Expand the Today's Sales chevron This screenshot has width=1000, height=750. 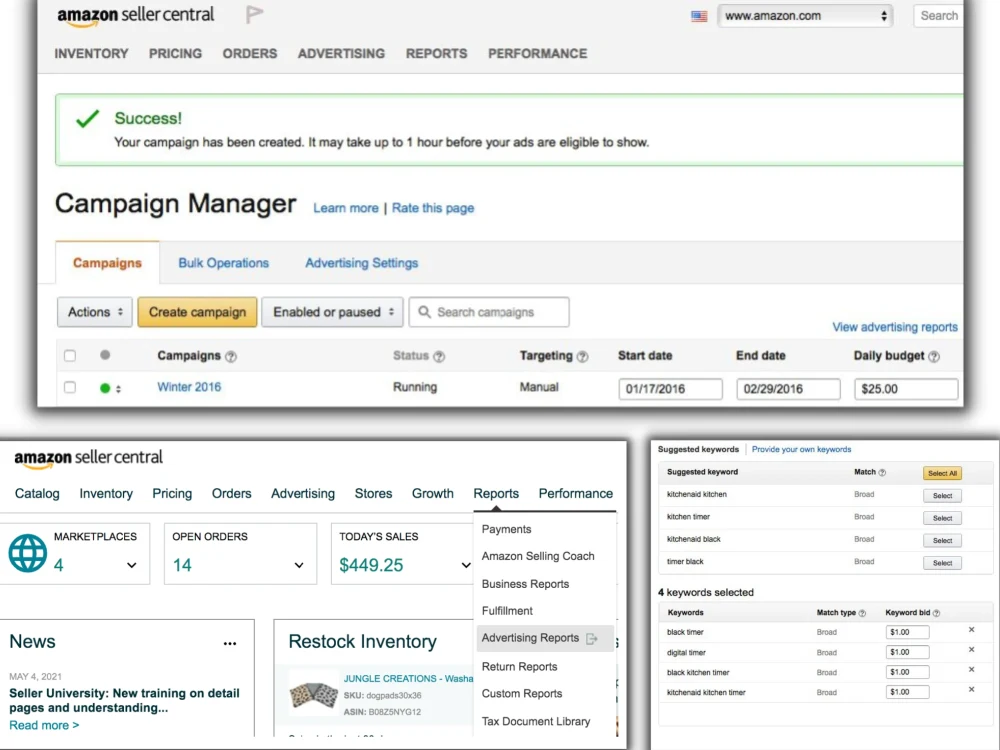pyautogui.click(x=466, y=565)
